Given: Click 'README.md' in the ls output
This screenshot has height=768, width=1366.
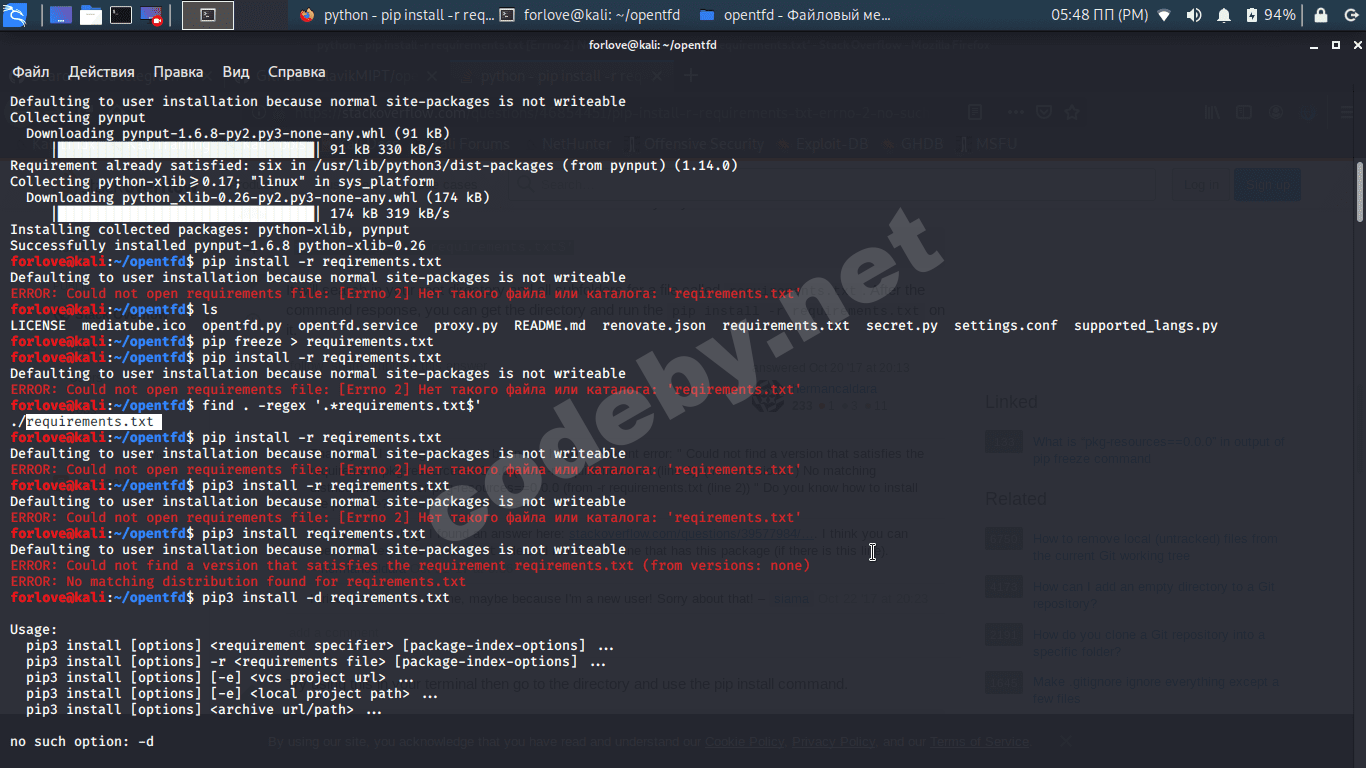Looking at the screenshot, I should (550, 326).
